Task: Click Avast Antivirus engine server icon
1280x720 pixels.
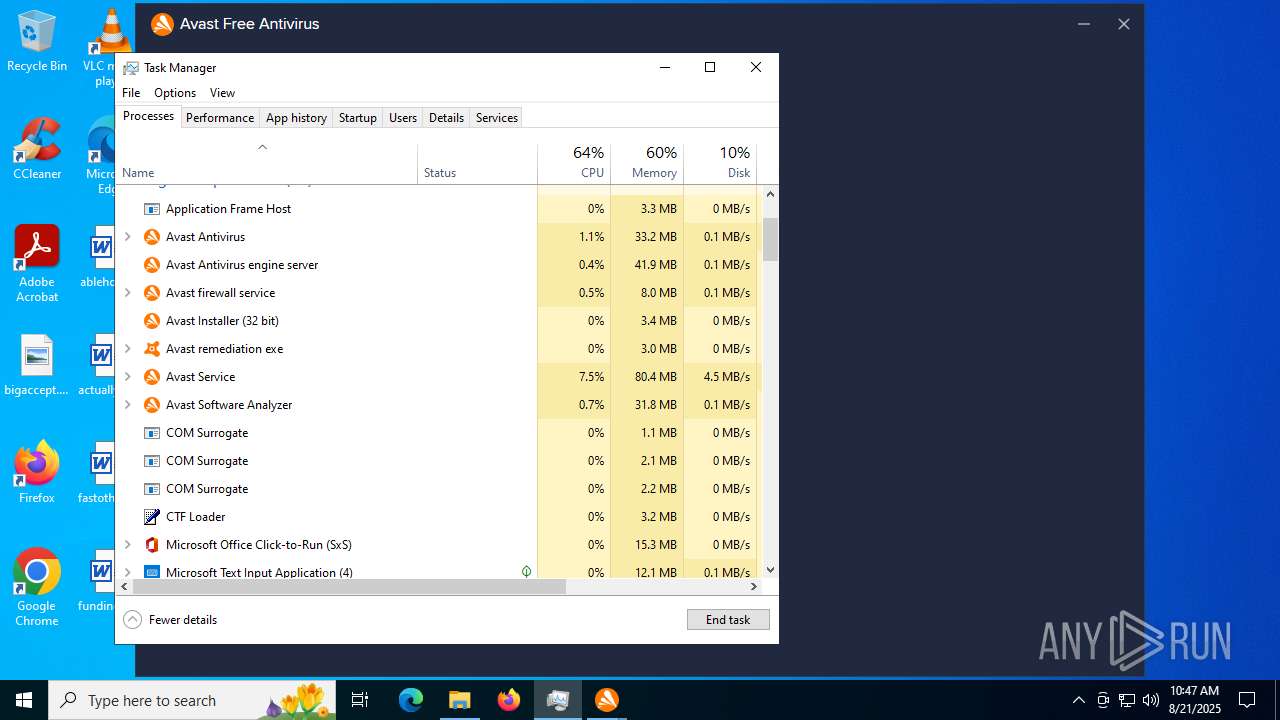Action: pos(152,265)
